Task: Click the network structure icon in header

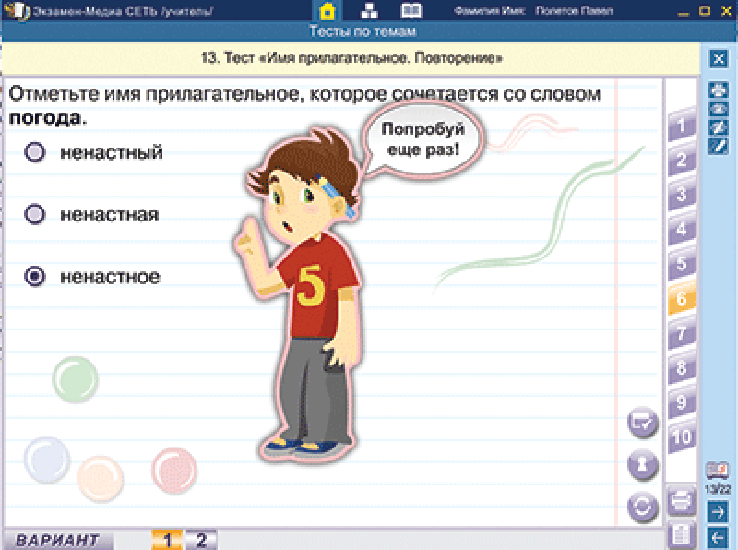Action: coord(369,12)
